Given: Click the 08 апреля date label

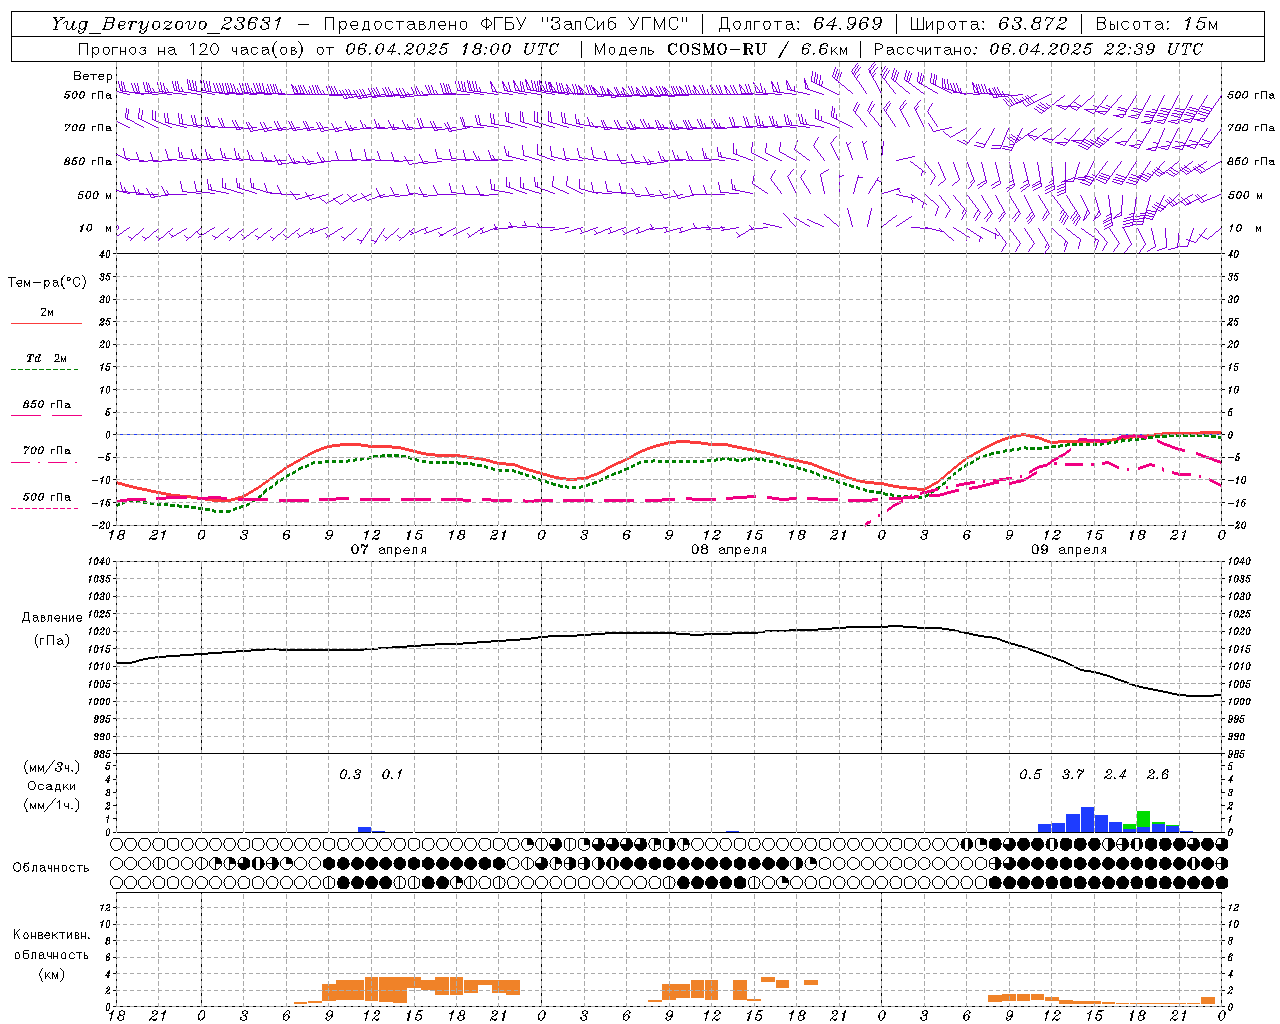Looking at the screenshot, I should click(729, 550).
